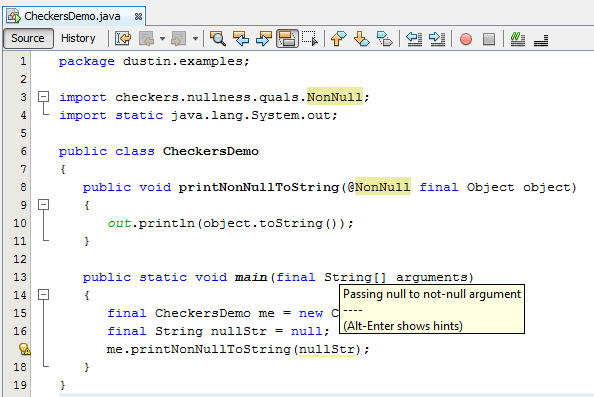
Task: Toggle Bookmark on the current line
Action: 385,39
